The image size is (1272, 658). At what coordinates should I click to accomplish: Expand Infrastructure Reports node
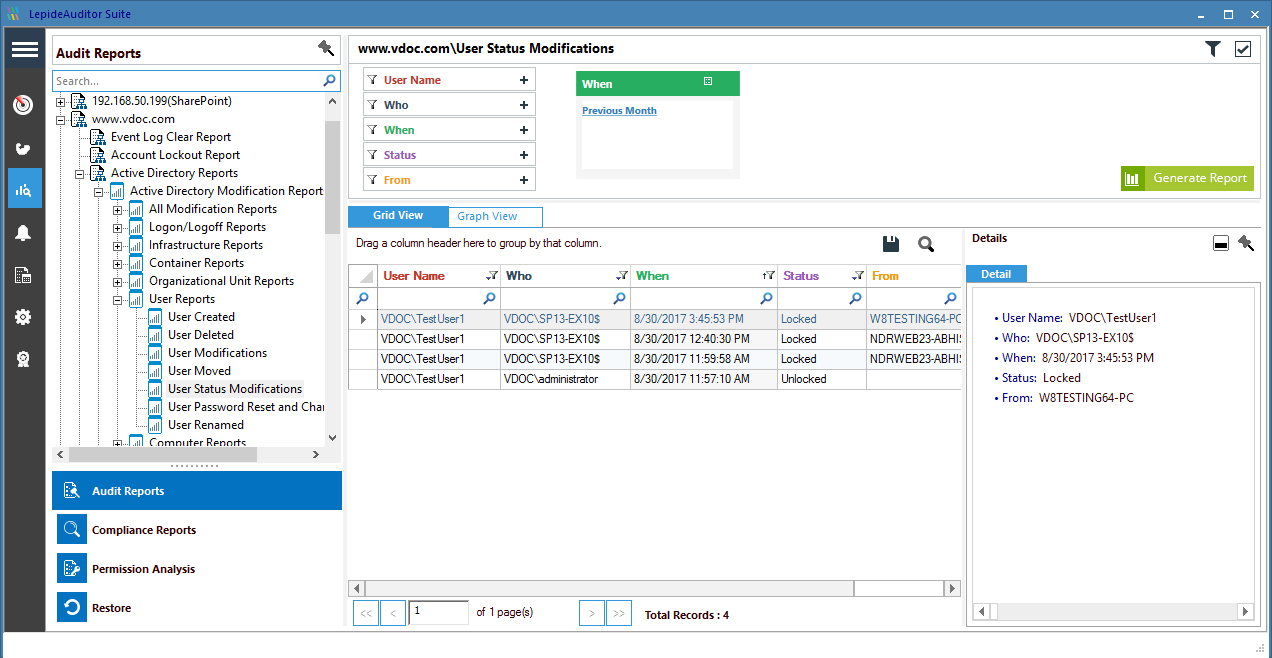pyautogui.click(x=118, y=245)
